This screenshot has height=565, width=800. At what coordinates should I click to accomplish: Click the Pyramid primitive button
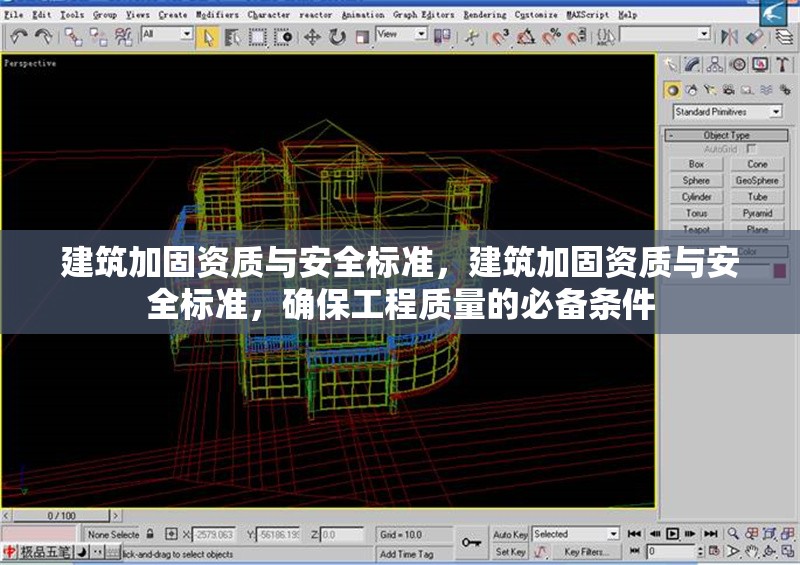(757, 213)
